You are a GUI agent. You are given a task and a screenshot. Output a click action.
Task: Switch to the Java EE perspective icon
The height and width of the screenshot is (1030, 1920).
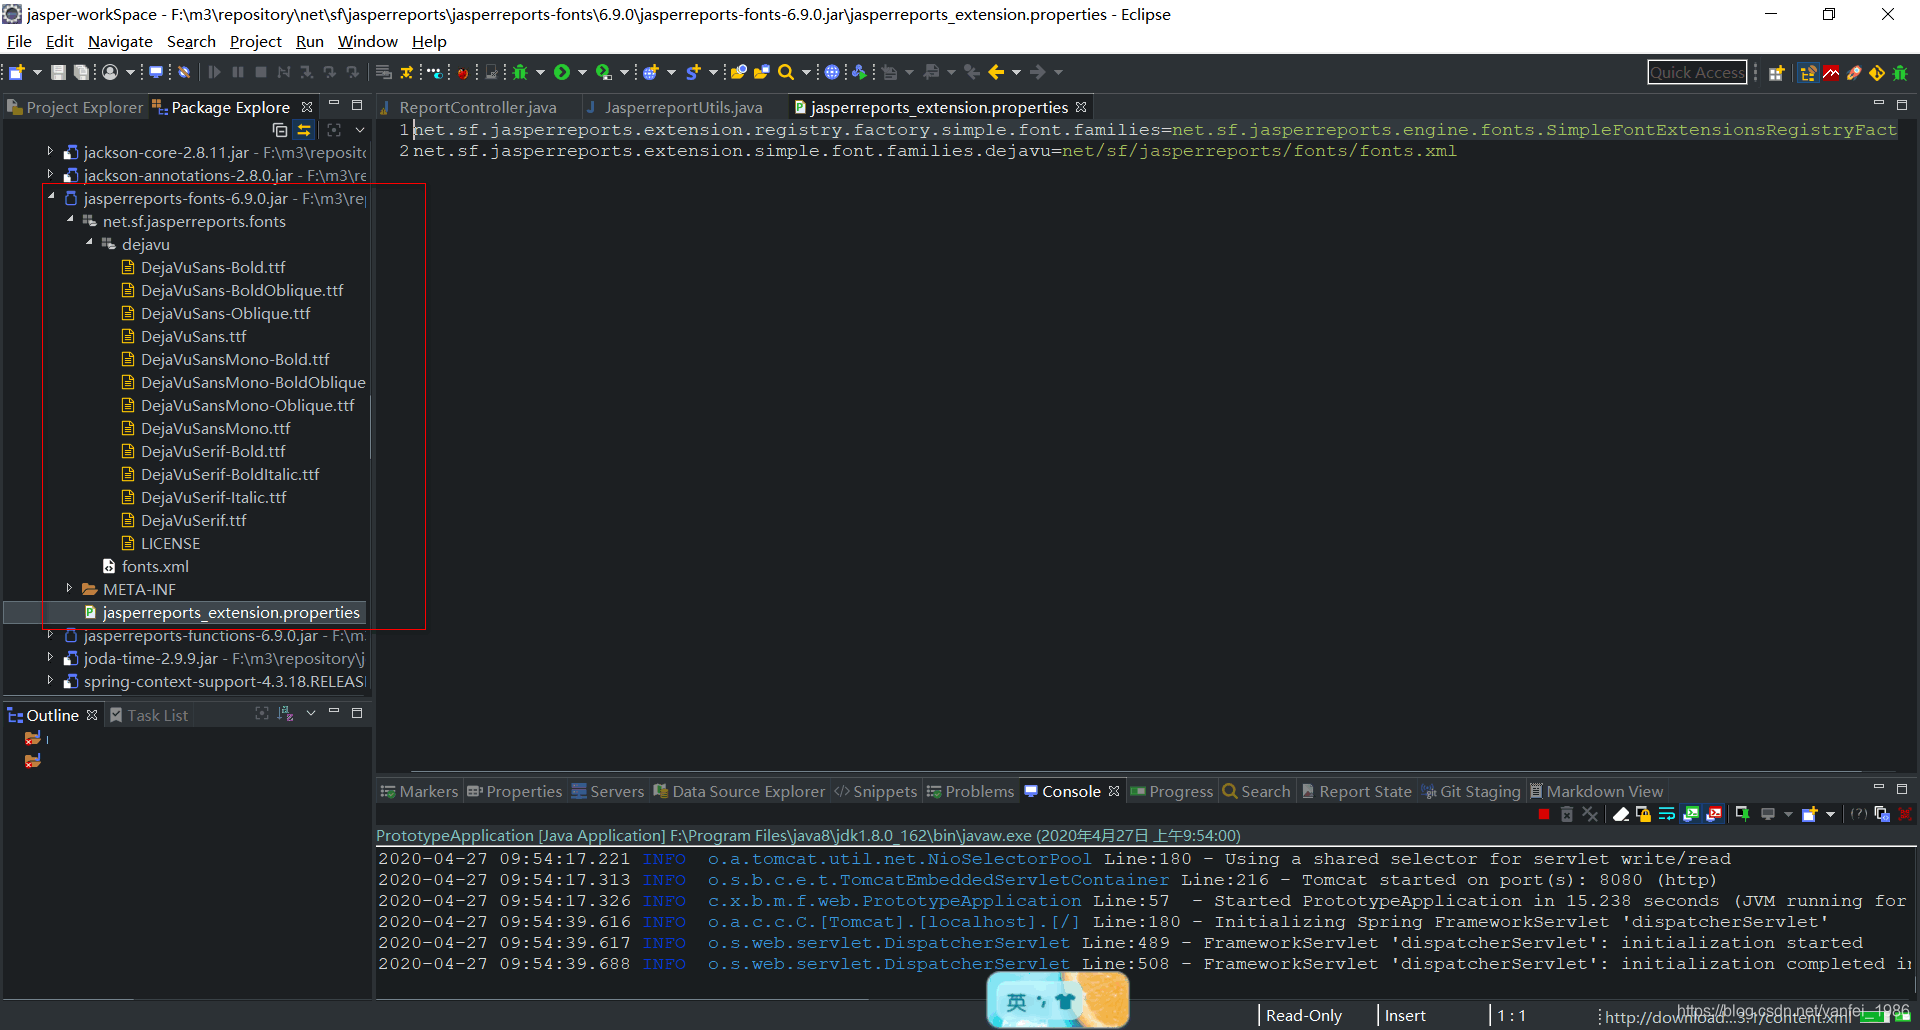(x=1808, y=73)
